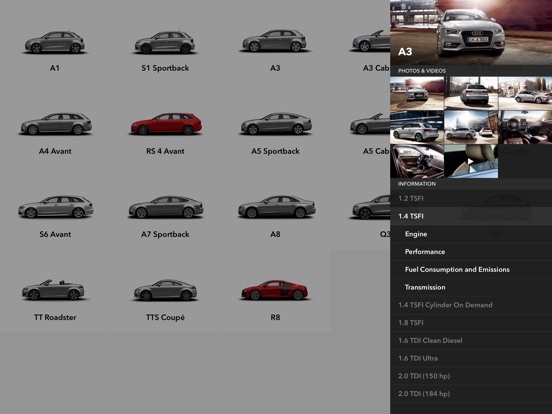Expand the 1.6 TDI Ultra section
Screen dimensions: 552x414
(471, 358)
